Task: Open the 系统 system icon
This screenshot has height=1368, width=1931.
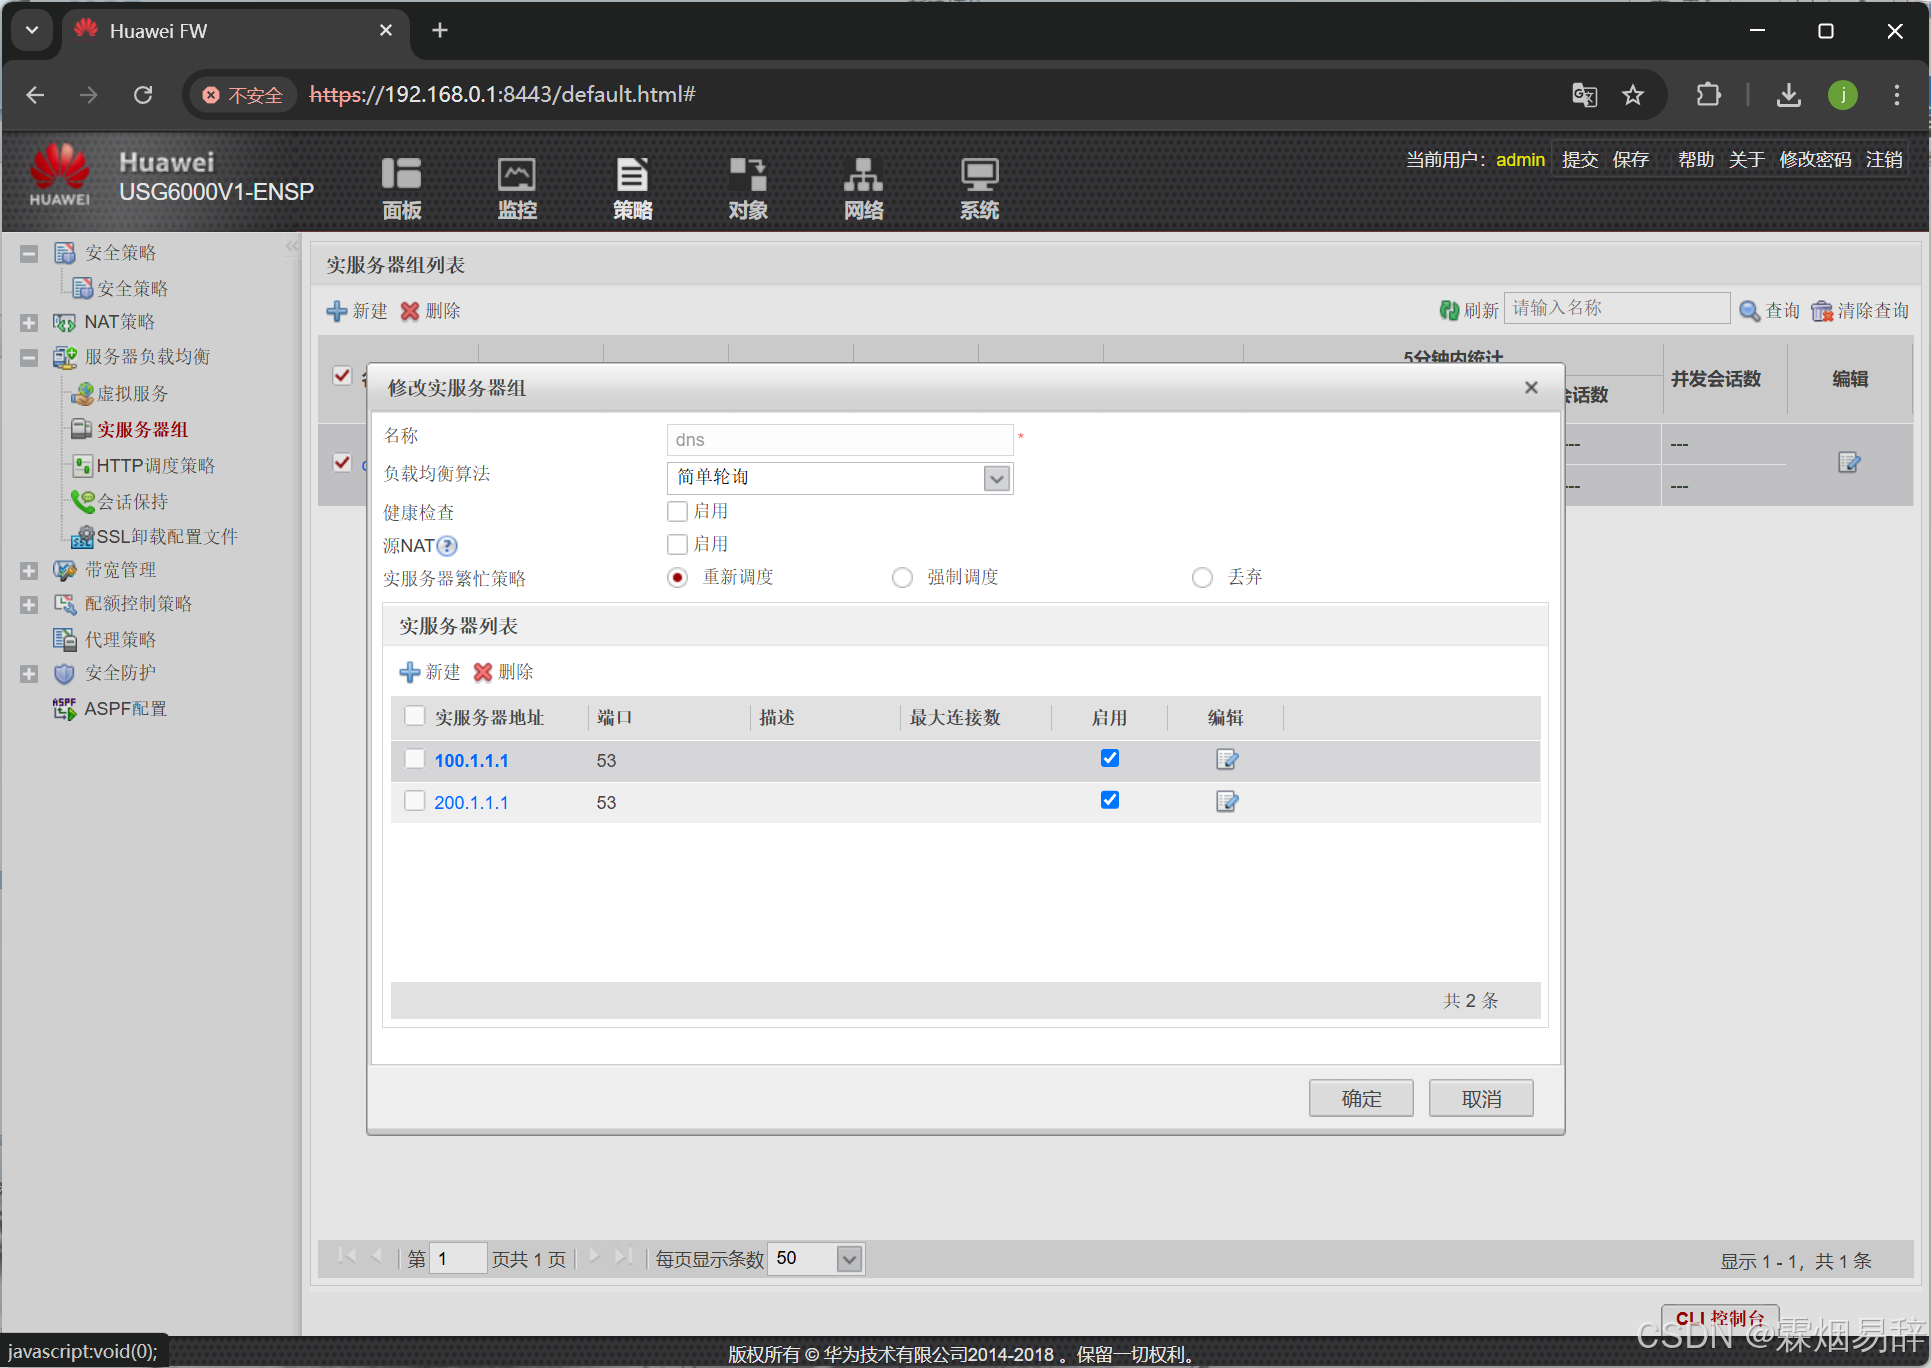Action: pyautogui.click(x=979, y=186)
